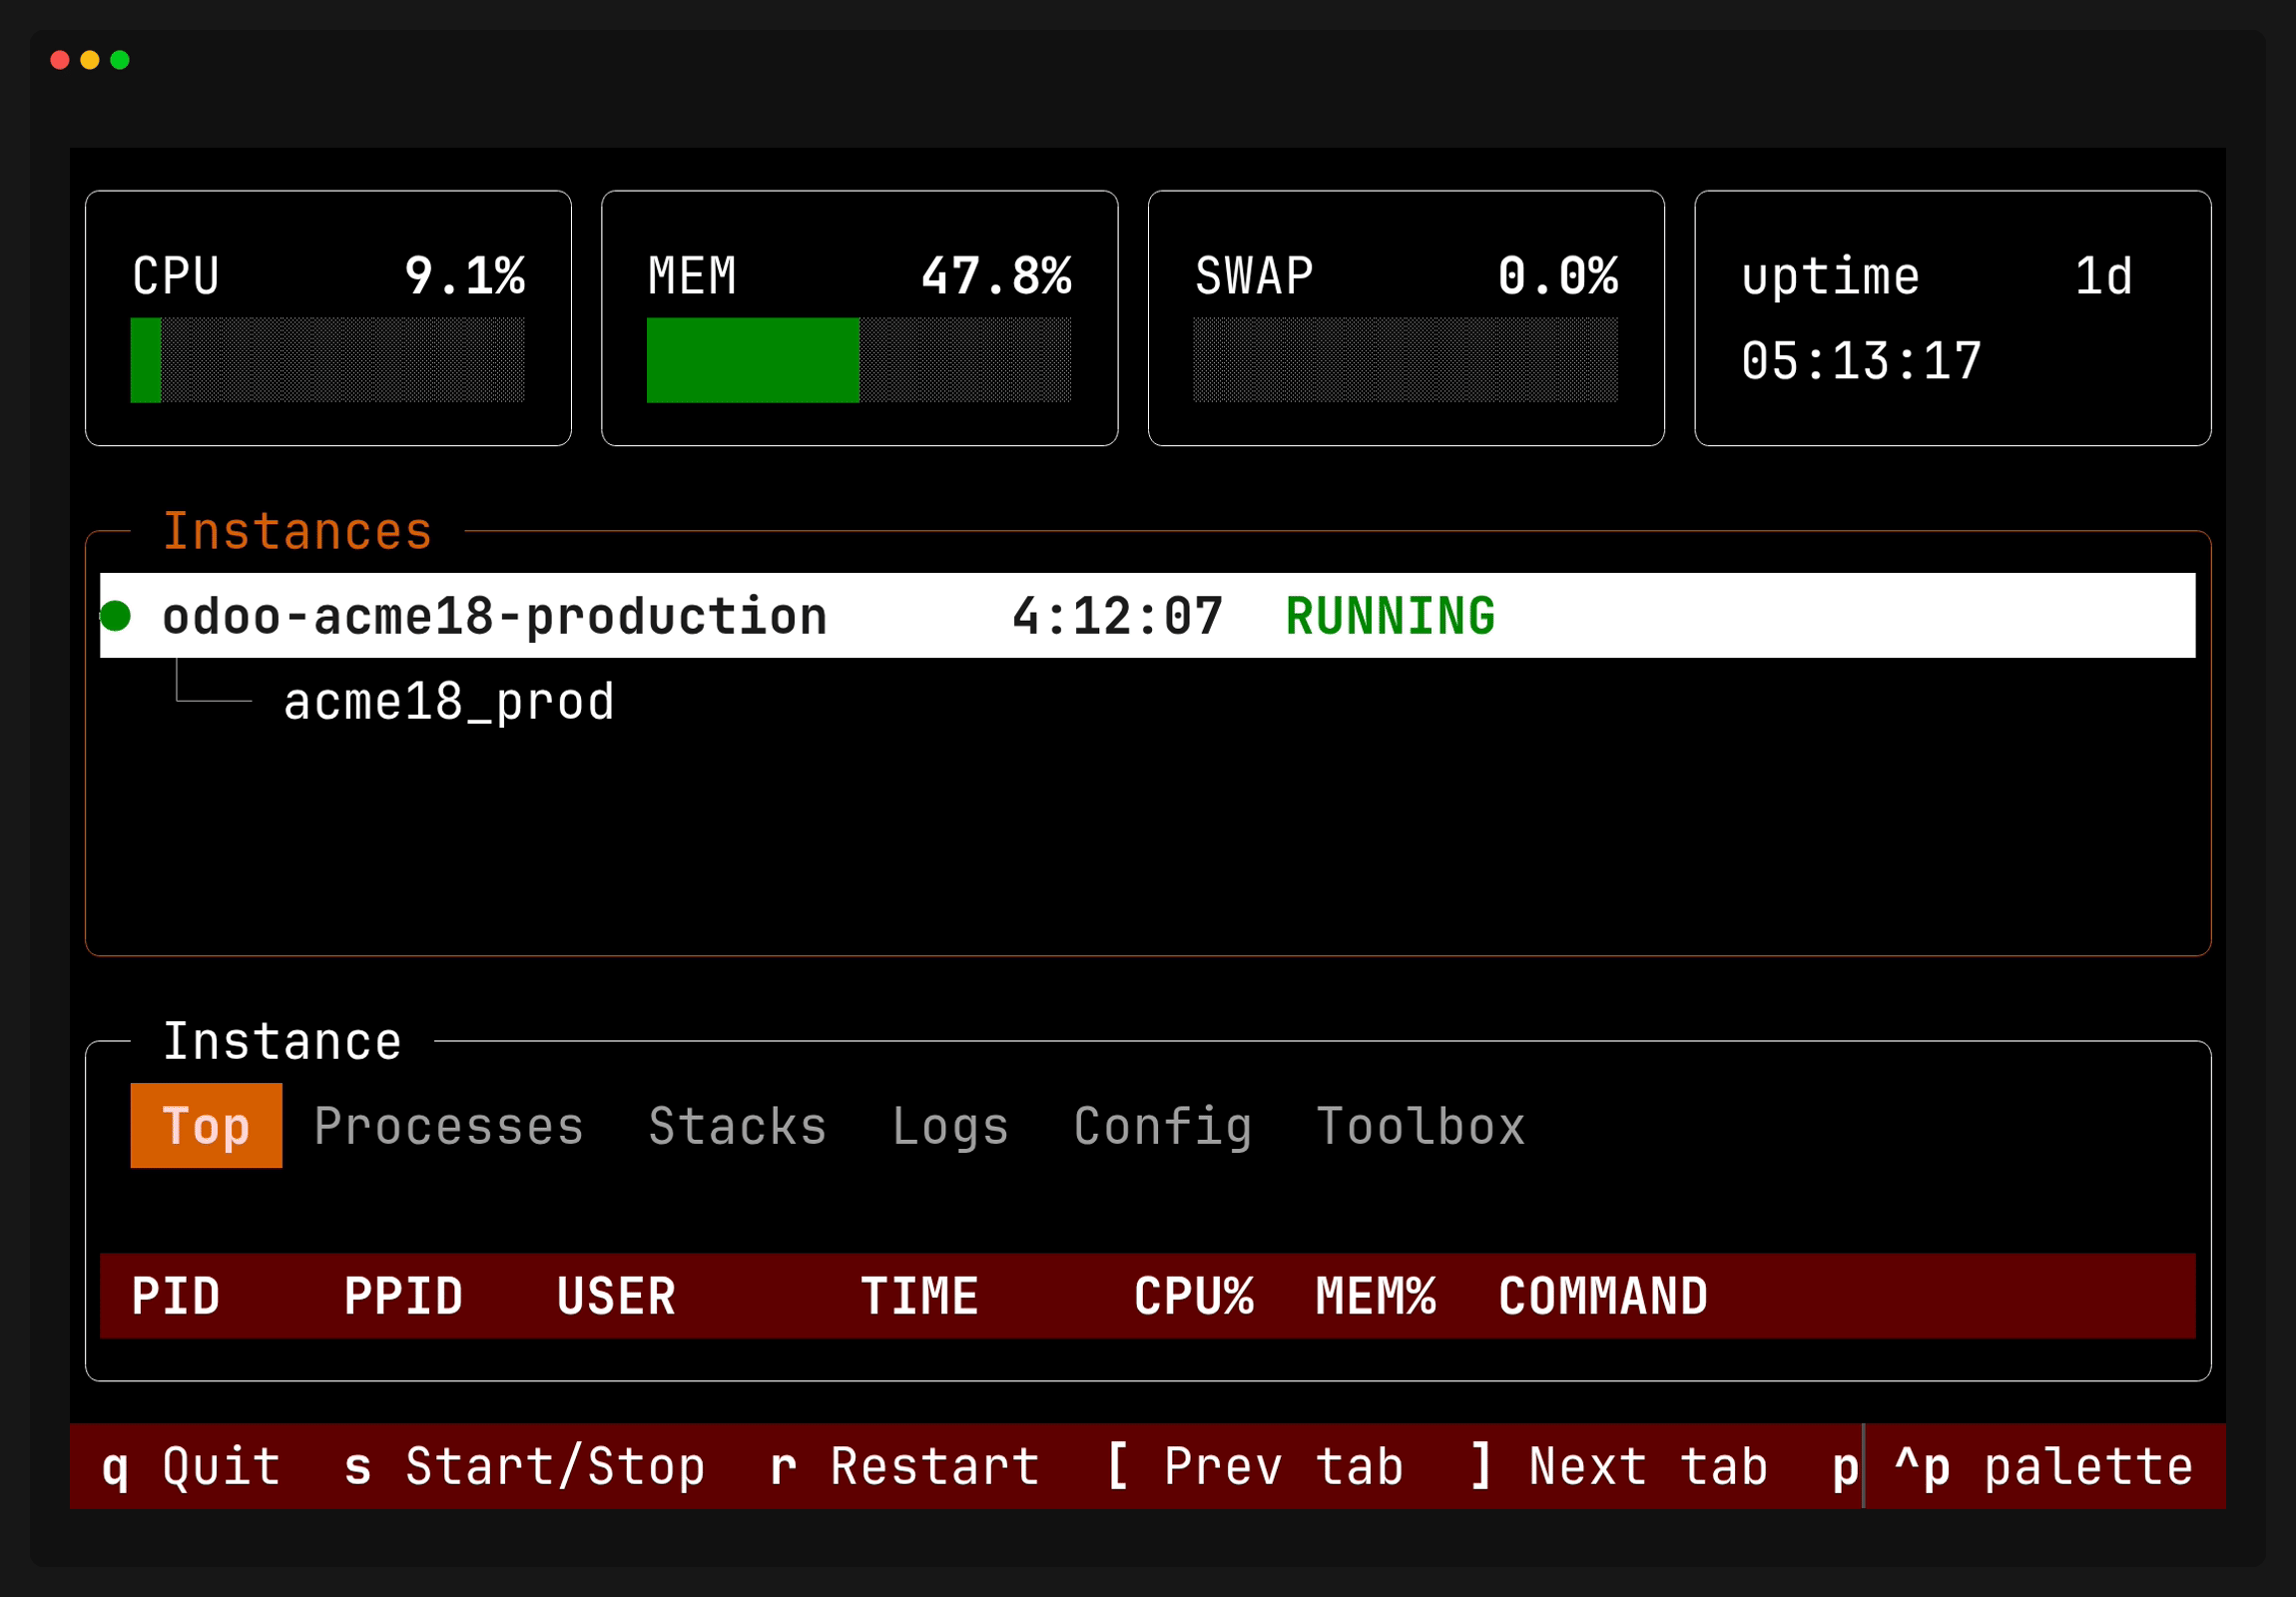Click the COMMAND column header

click(1603, 1297)
